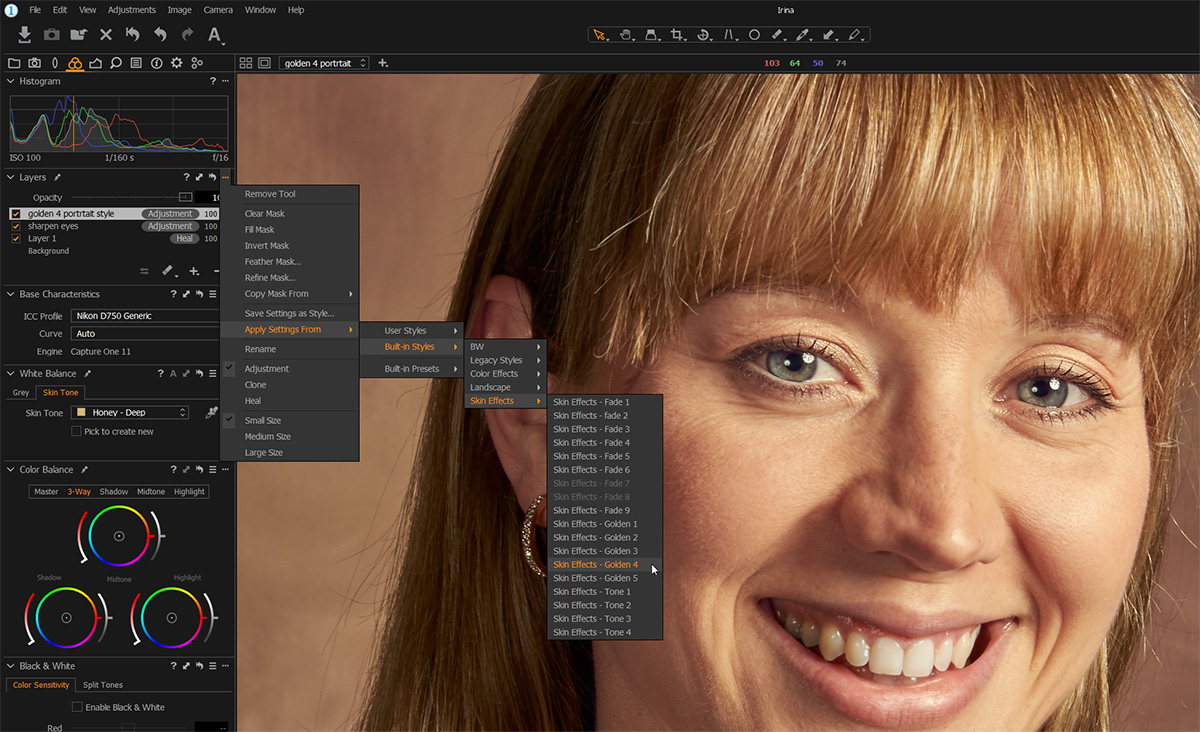
Task: Open the Adjustments menu in menu bar
Action: (x=131, y=10)
